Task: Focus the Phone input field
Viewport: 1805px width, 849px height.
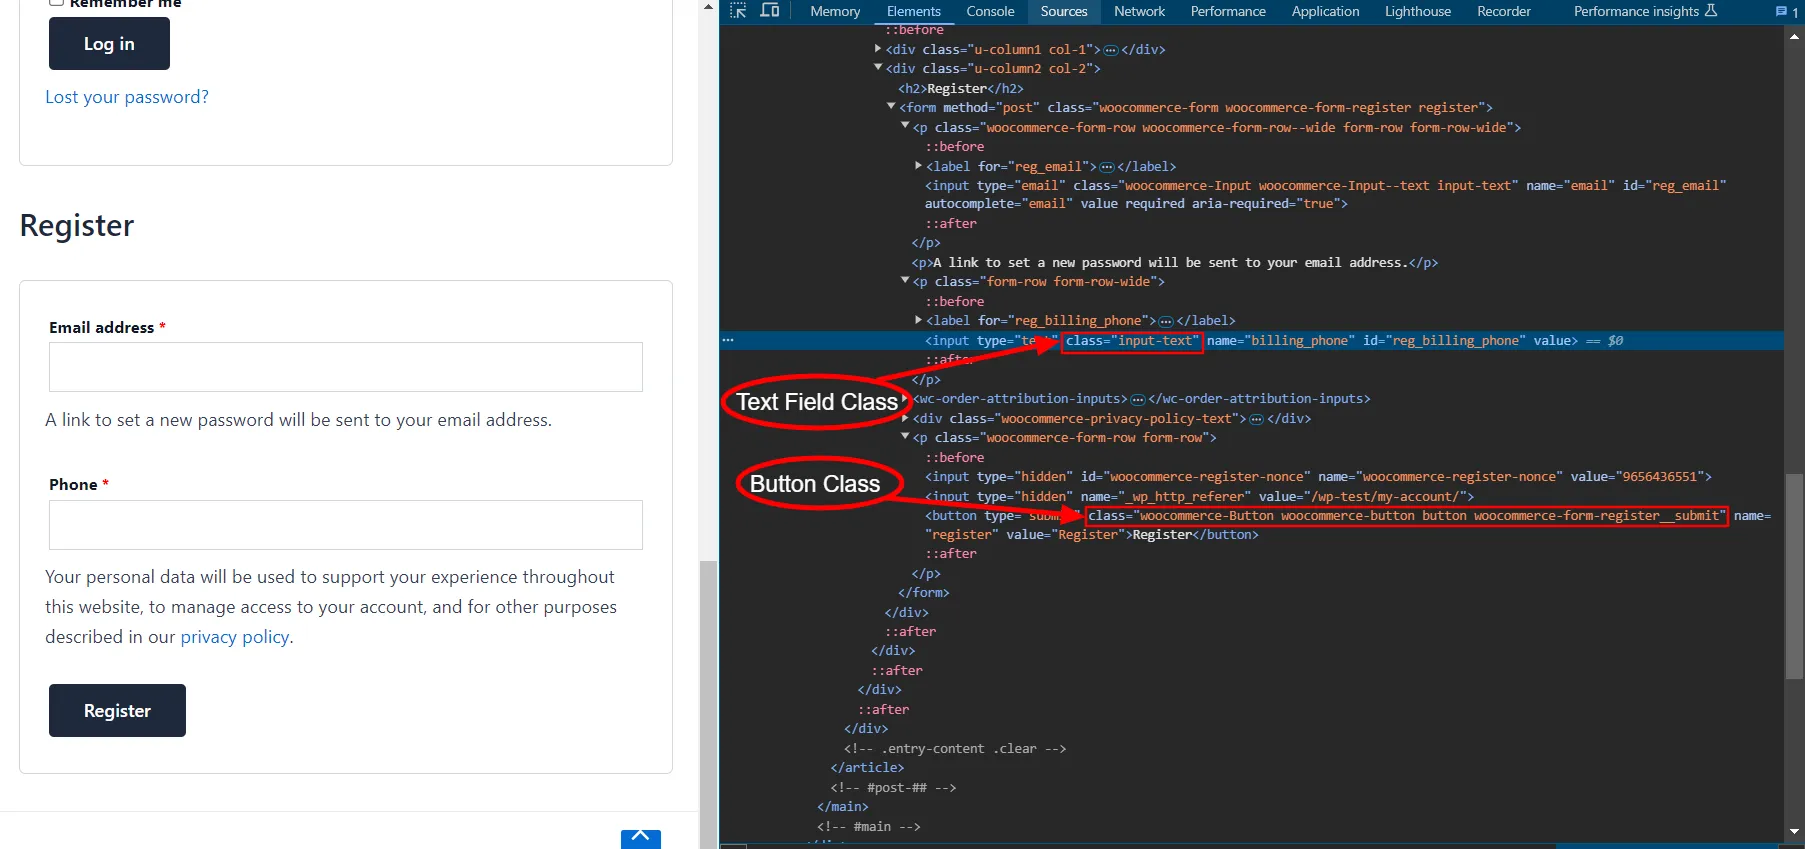Action: (346, 525)
